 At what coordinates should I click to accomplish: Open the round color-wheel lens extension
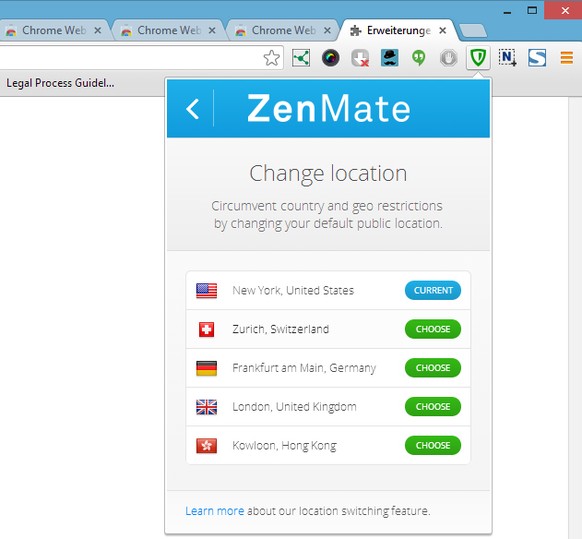[x=330, y=58]
